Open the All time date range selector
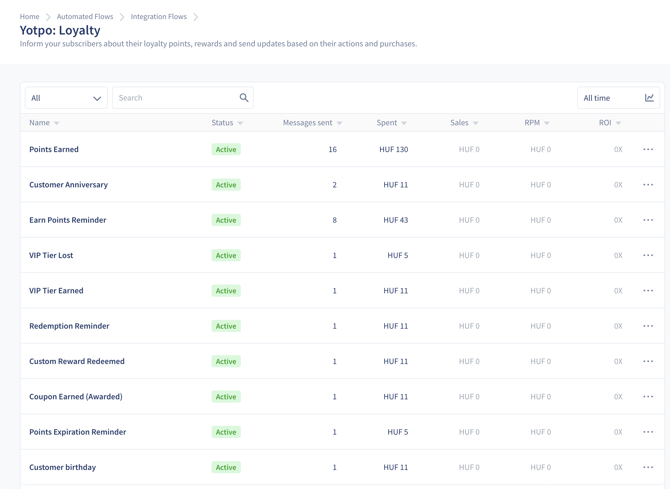This screenshot has height=489, width=670. point(618,98)
